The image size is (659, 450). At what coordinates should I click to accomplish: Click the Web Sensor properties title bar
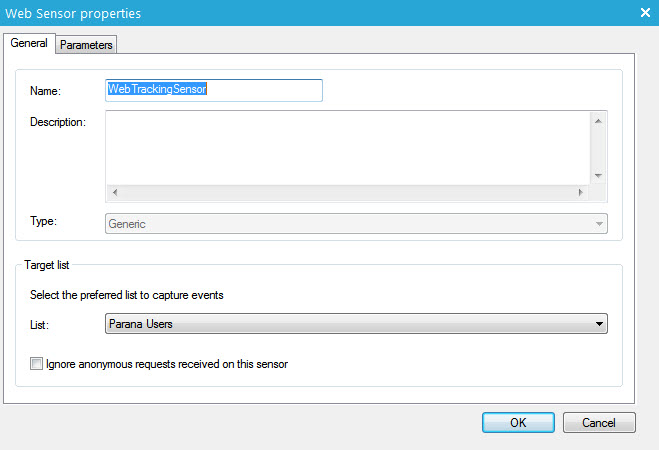[x=300, y=13]
